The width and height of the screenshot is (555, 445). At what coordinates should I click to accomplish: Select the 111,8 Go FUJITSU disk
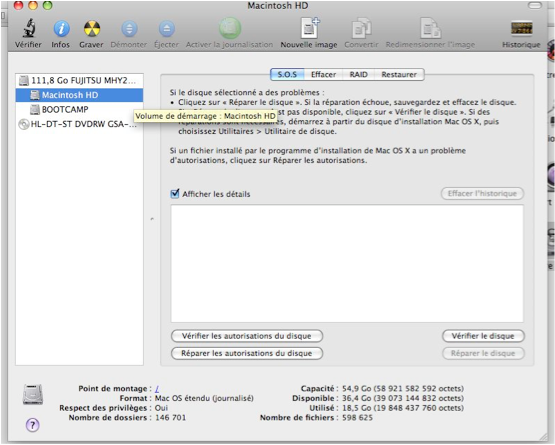[x=79, y=80]
